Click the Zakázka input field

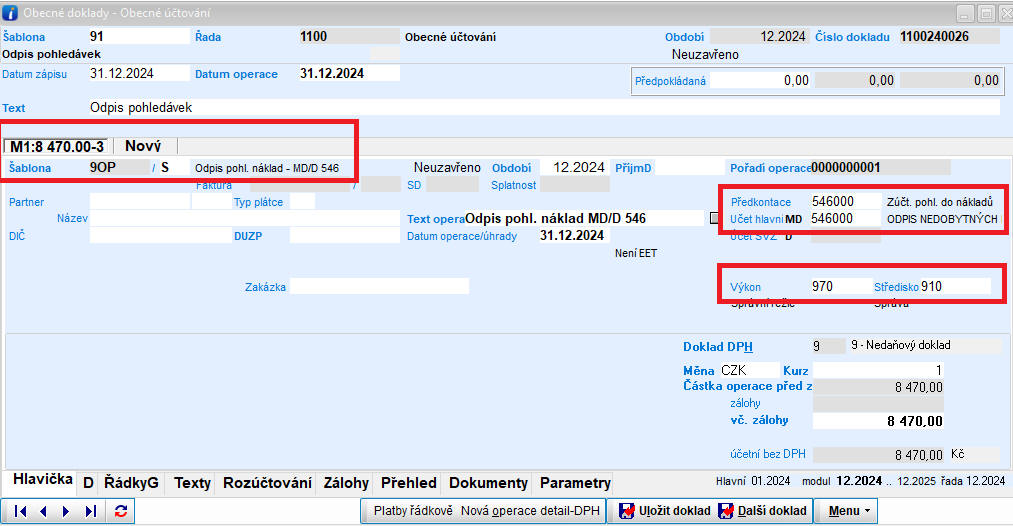pos(379,286)
